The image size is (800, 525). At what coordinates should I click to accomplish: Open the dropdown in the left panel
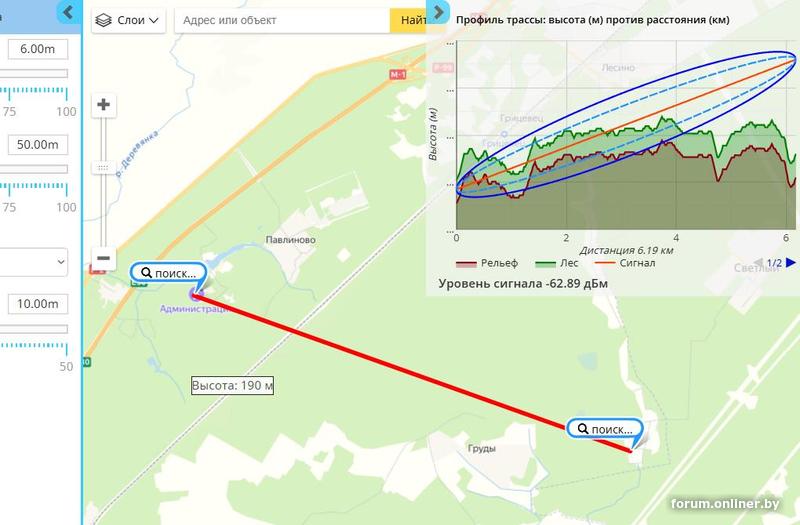[x=34, y=262]
